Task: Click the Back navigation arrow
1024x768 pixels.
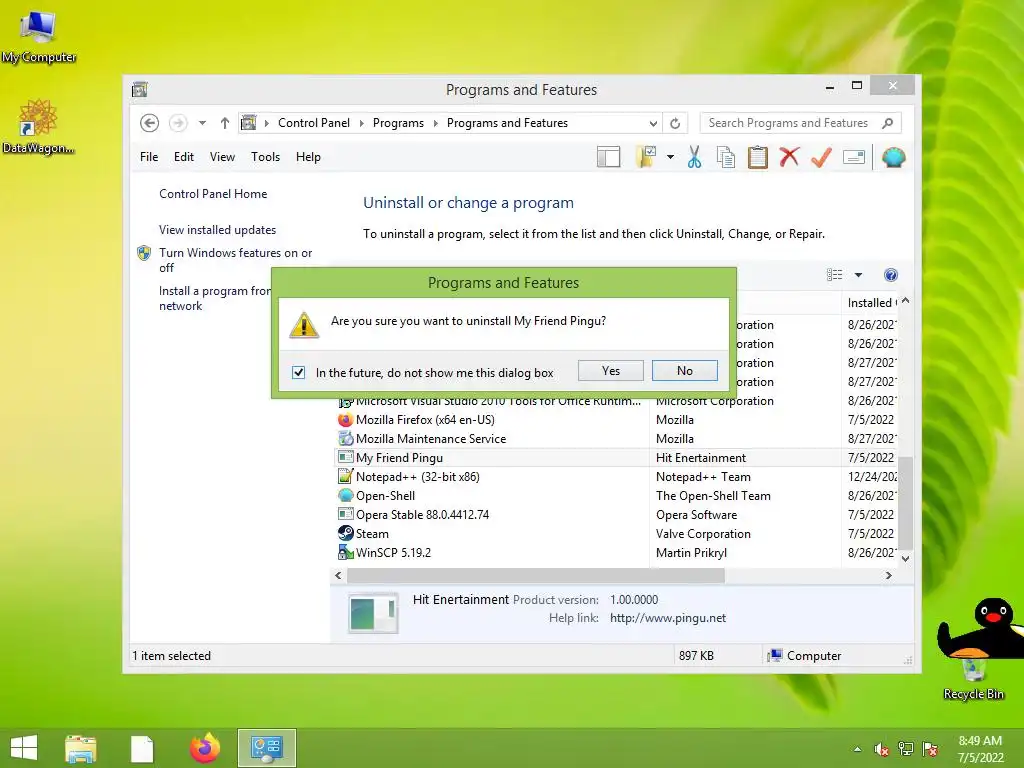Action: click(x=150, y=123)
